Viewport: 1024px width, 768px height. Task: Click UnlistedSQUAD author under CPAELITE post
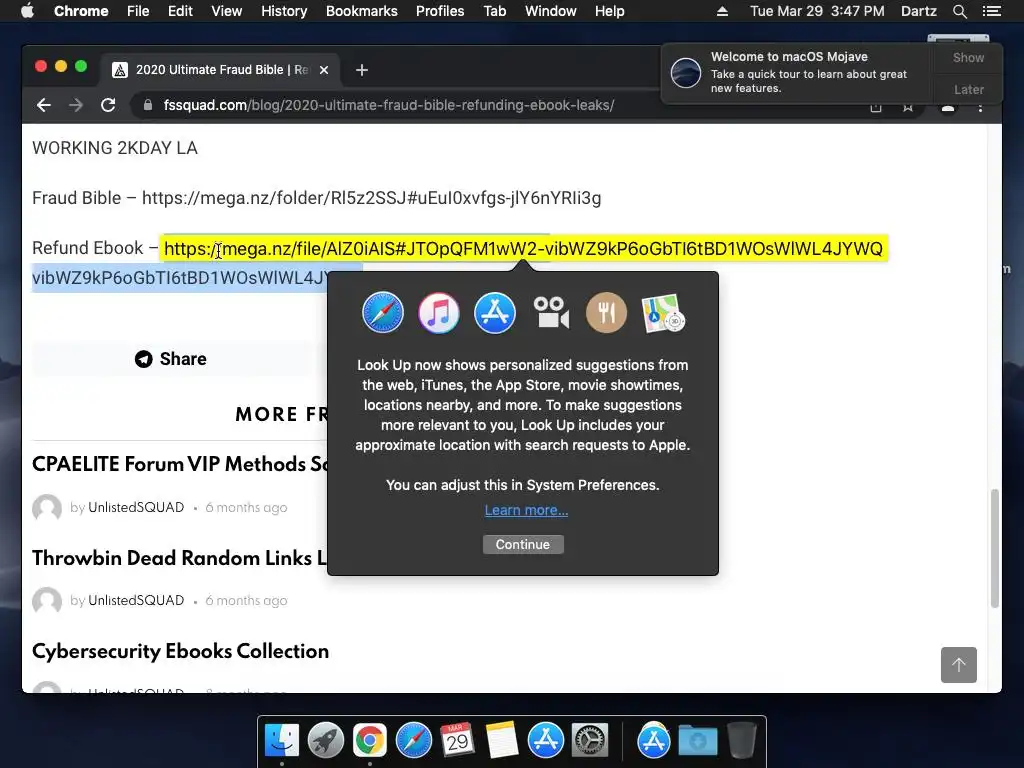click(x=136, y=507)
